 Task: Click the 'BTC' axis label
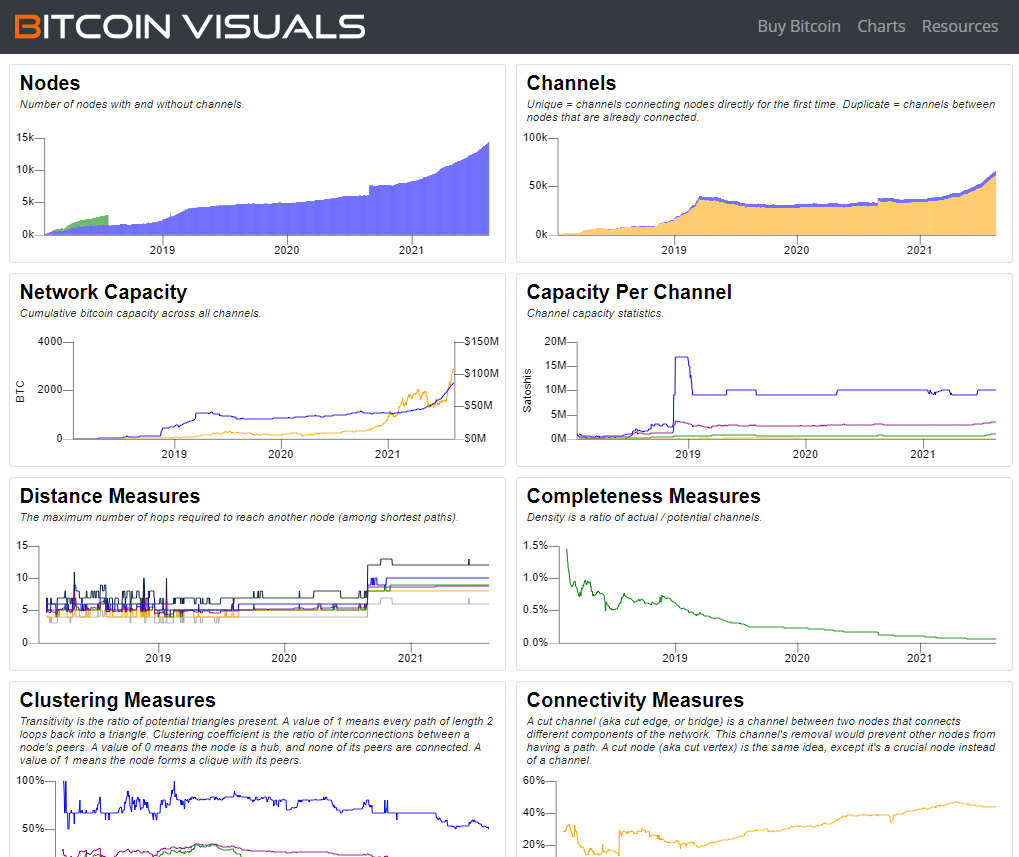[20, 392]
